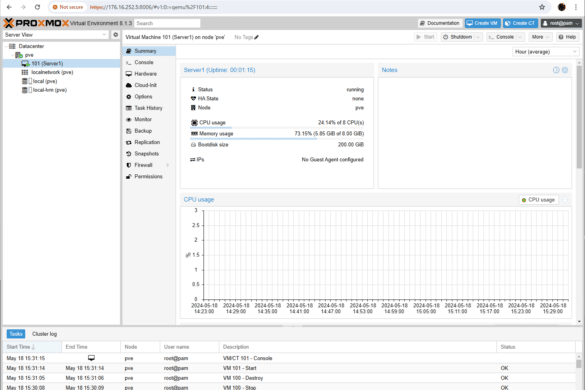Open the Options tab
The width and height of the screenshot is (585, 390).
pos(149,97)
